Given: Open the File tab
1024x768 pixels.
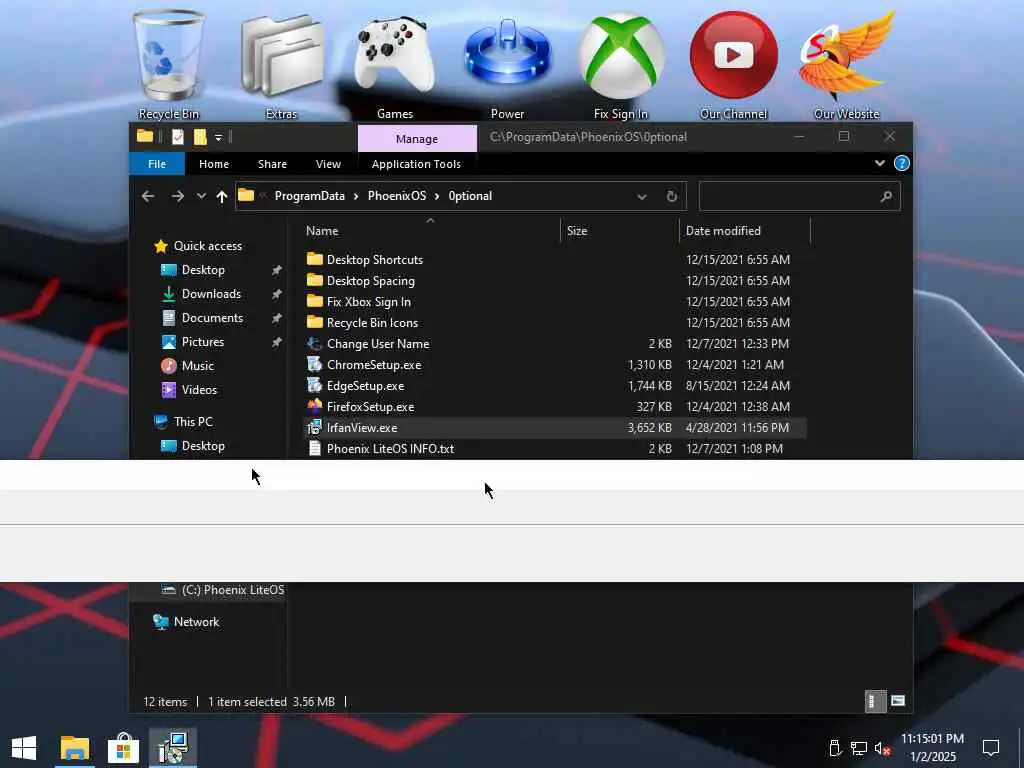Looking at the screenshot, I should coord(157,164).
